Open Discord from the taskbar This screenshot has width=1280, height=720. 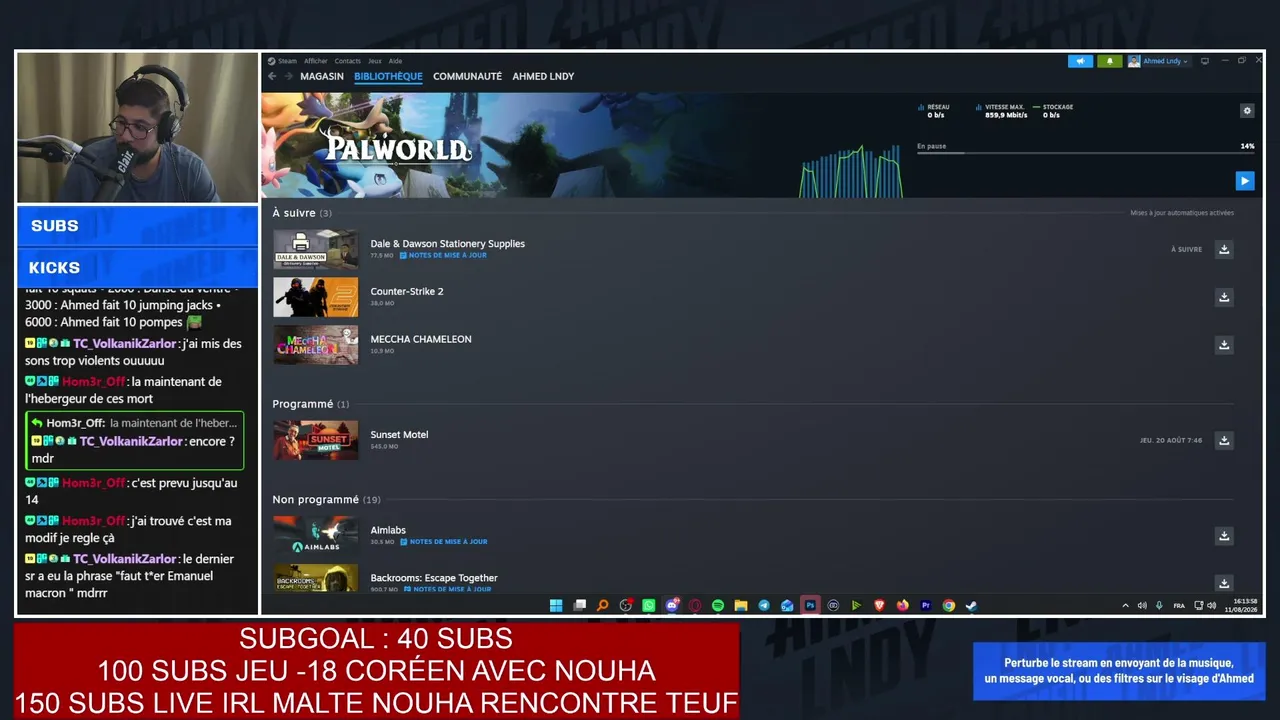(x=672, y=605)
